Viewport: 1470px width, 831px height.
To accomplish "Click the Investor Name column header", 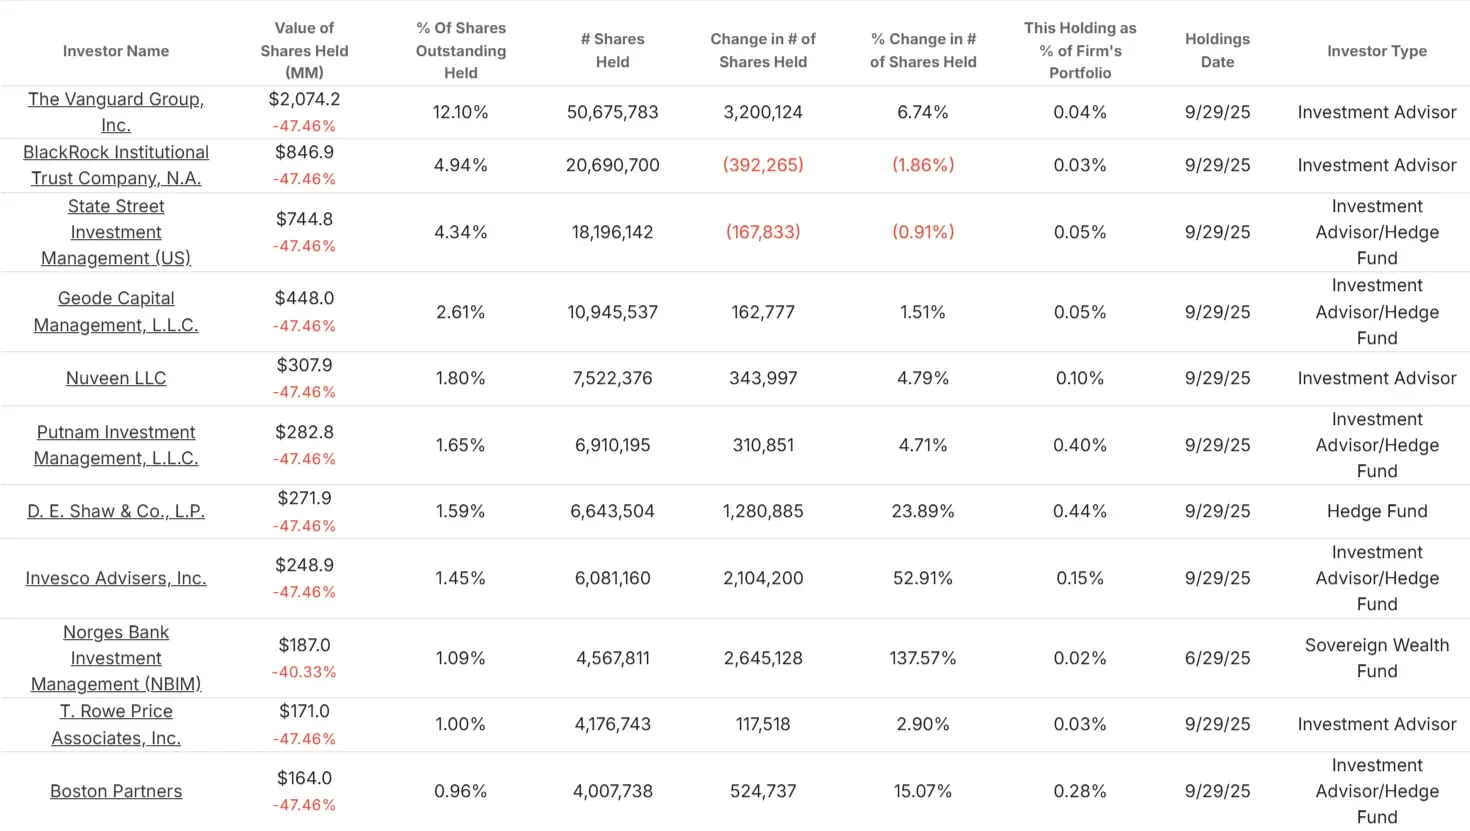I will 116,51.
